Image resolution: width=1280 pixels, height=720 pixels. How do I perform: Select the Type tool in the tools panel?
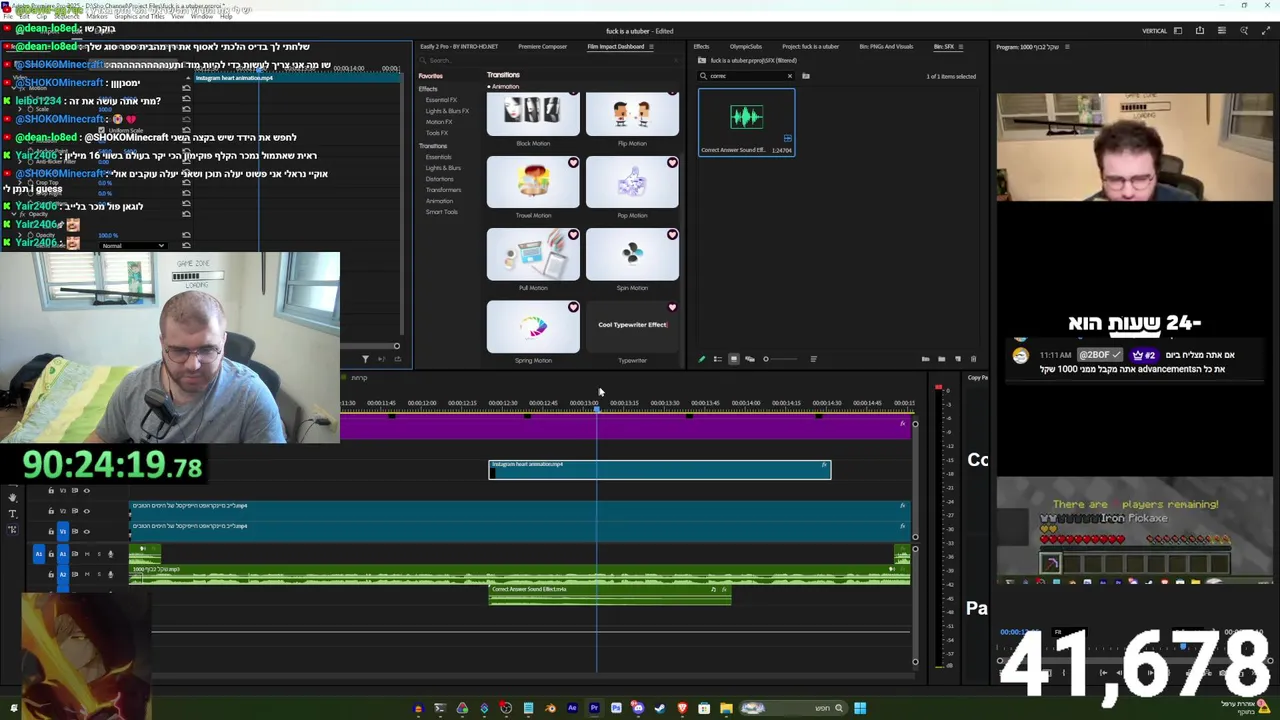[12, 514]
